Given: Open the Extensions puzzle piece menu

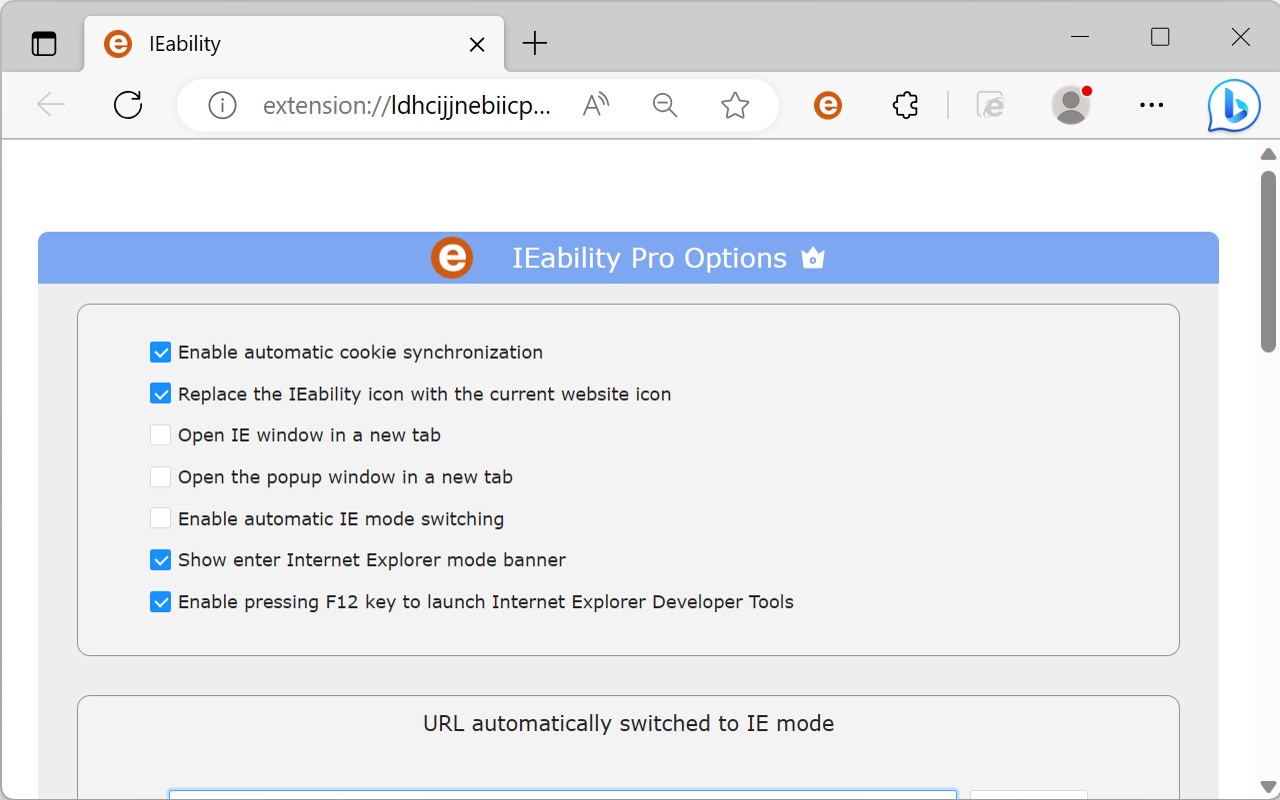Looking at the screenshot, I should pos(905,105).
